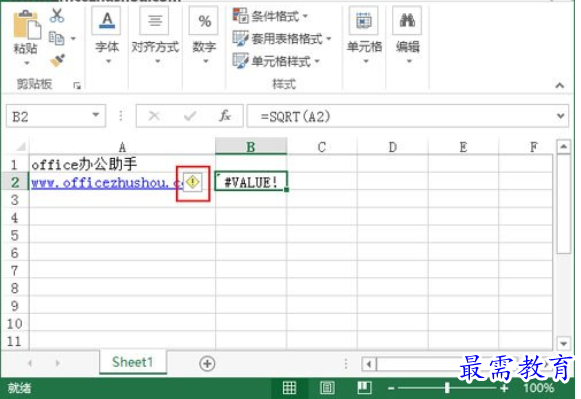Open the 粘贴 paste options arrow
This screenshot has height=399, width=581.
click(x=26, y=63)
